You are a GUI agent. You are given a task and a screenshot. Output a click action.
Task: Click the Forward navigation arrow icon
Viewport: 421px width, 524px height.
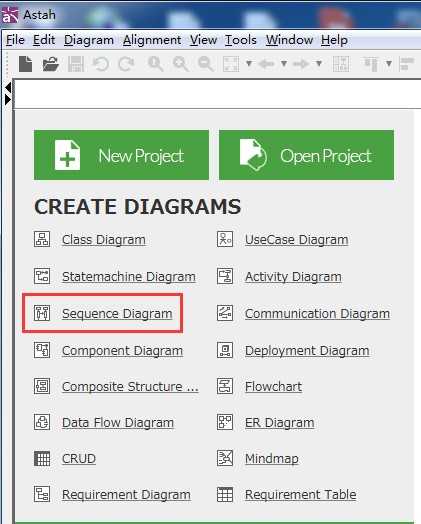(301, 63)
